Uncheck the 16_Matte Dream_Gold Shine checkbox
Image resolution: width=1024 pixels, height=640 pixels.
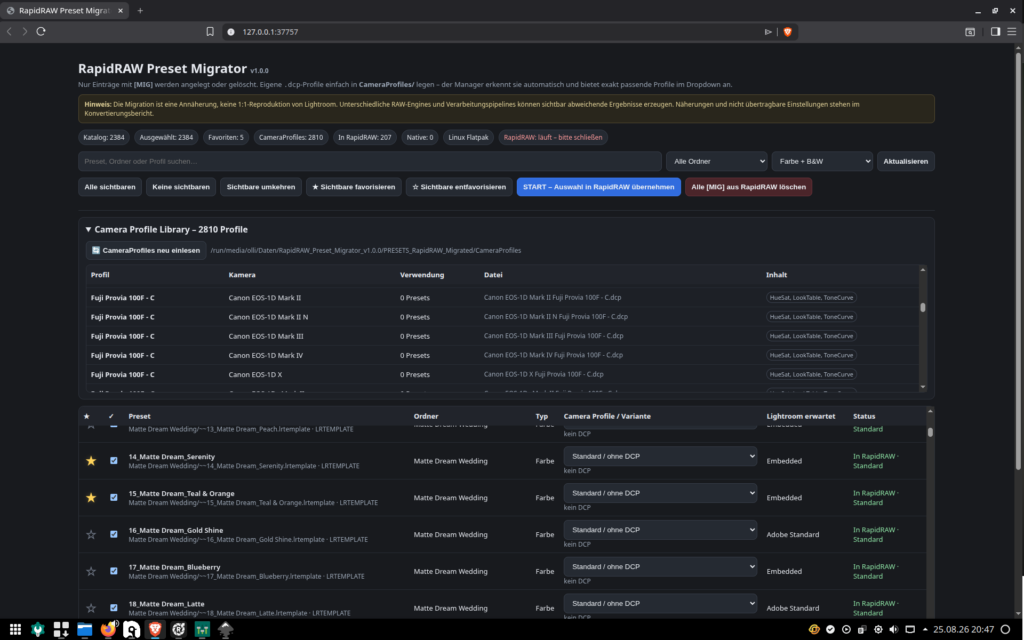pos(114,534)
